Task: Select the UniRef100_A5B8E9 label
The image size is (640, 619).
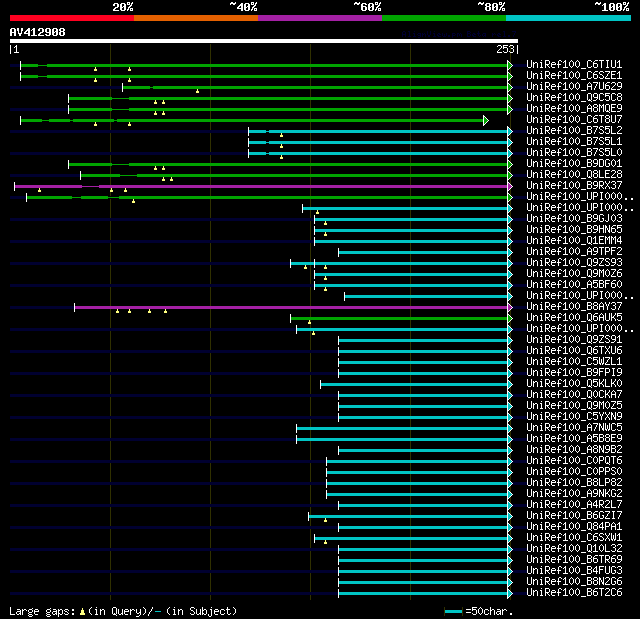Action: point(574,439)
